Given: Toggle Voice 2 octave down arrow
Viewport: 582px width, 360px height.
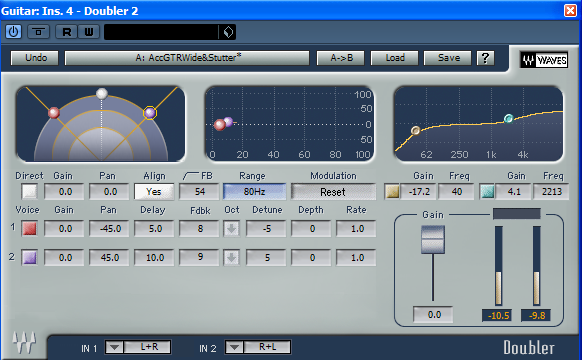Looking at the screenshot, I should (231, 258).
